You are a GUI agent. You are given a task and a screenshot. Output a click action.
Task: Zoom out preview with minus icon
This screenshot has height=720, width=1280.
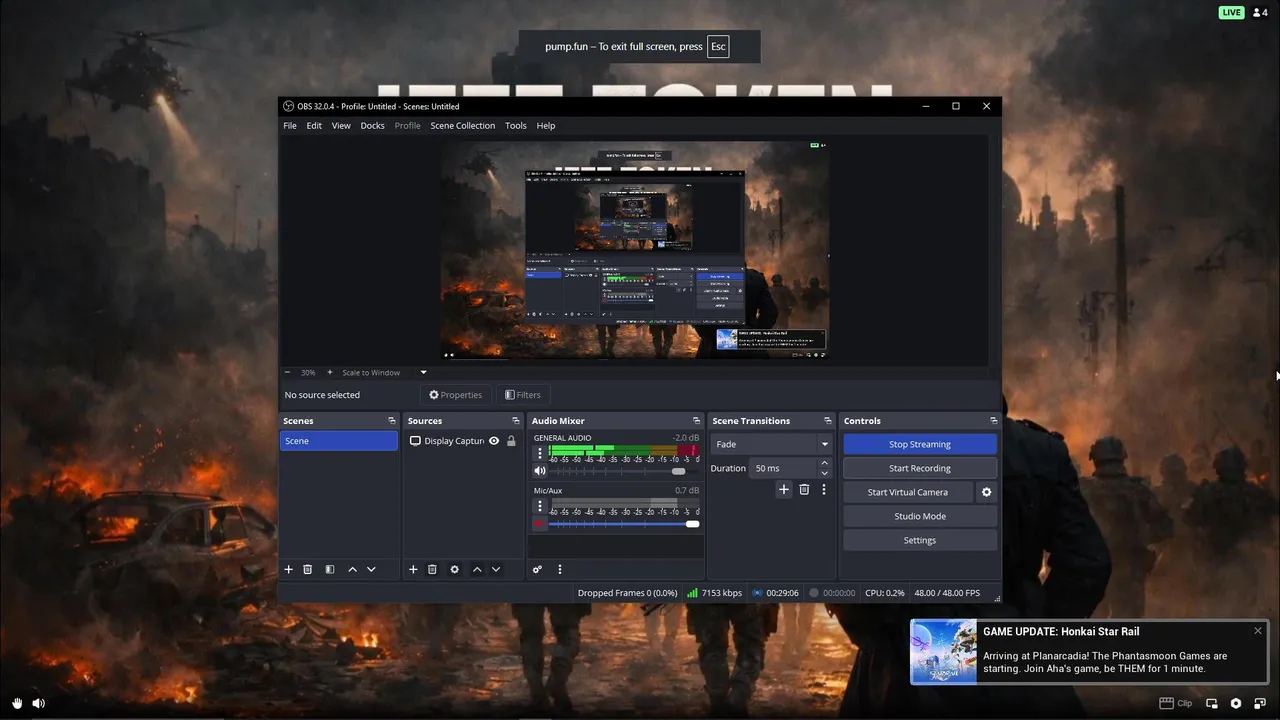[x=288, y=372]
